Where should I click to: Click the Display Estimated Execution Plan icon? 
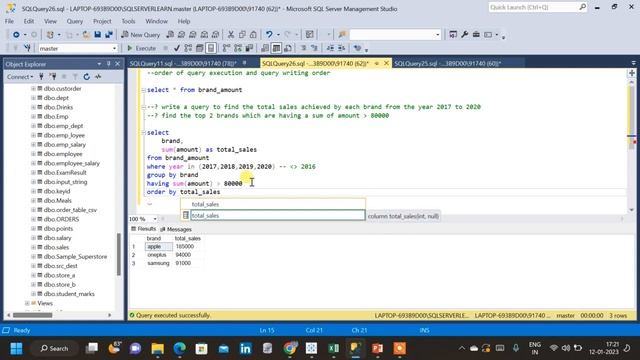pyautogui.click(x=188, y=48)
